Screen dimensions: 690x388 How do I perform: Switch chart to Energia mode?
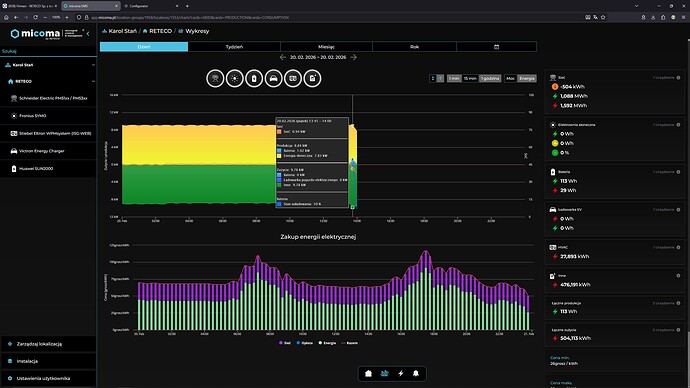(527, 78)
